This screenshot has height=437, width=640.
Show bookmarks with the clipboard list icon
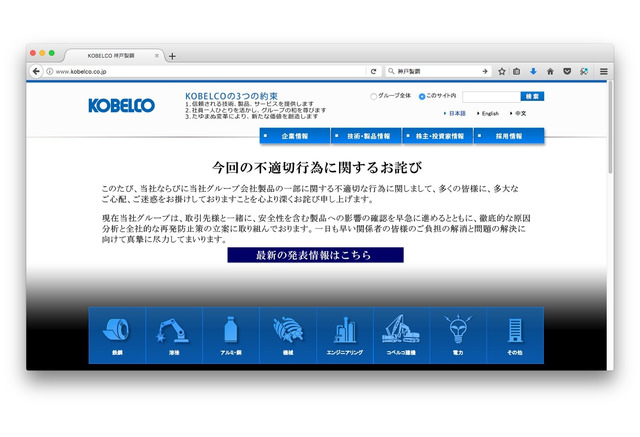tap(517, 71)
